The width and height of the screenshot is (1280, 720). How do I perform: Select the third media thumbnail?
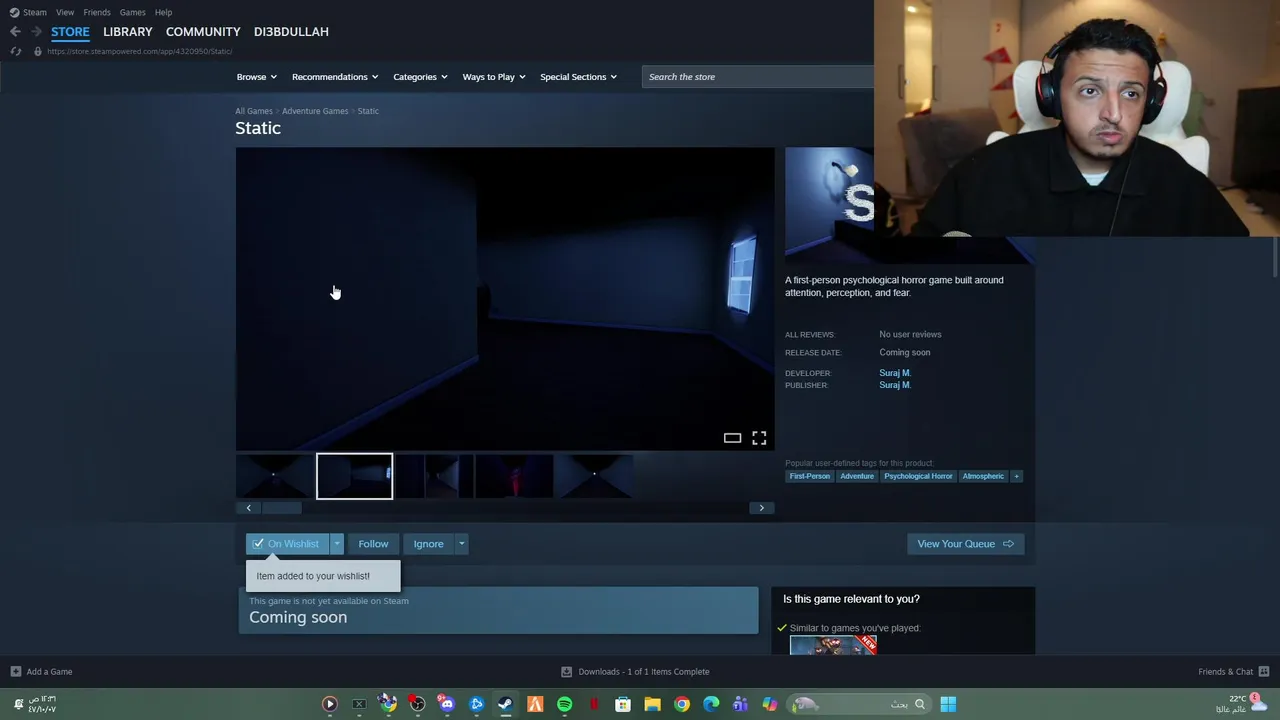coord(435,476)
